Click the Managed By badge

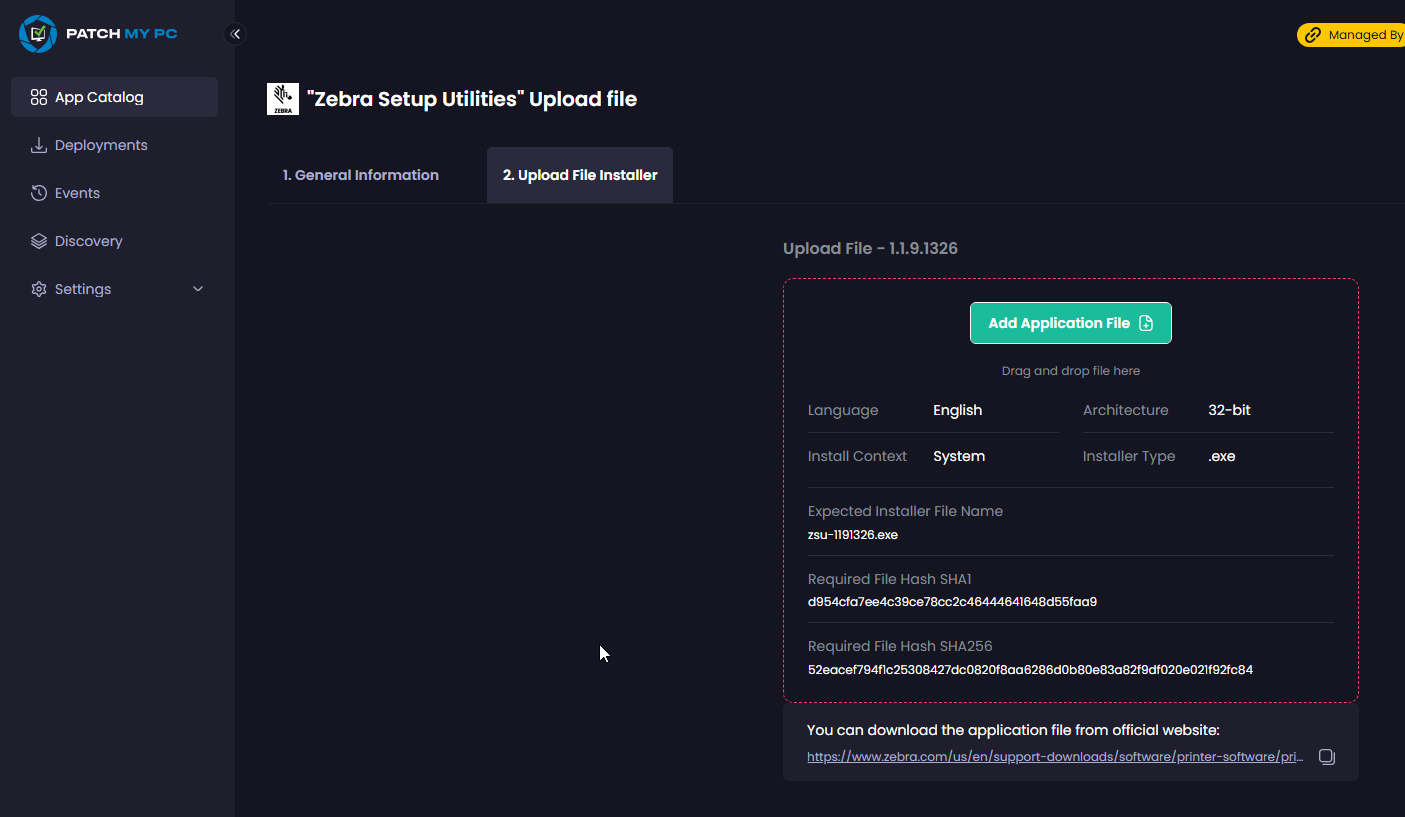pyautogui.click(x=1352, y=35)
